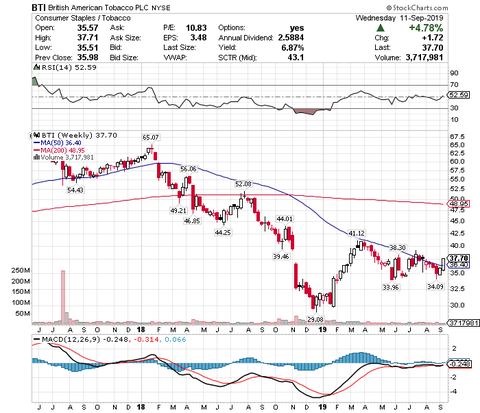This screenshot has height=413, width=480.
Task: Select the SCTR (Mid) value 43.1
Action: coord(296,58)
